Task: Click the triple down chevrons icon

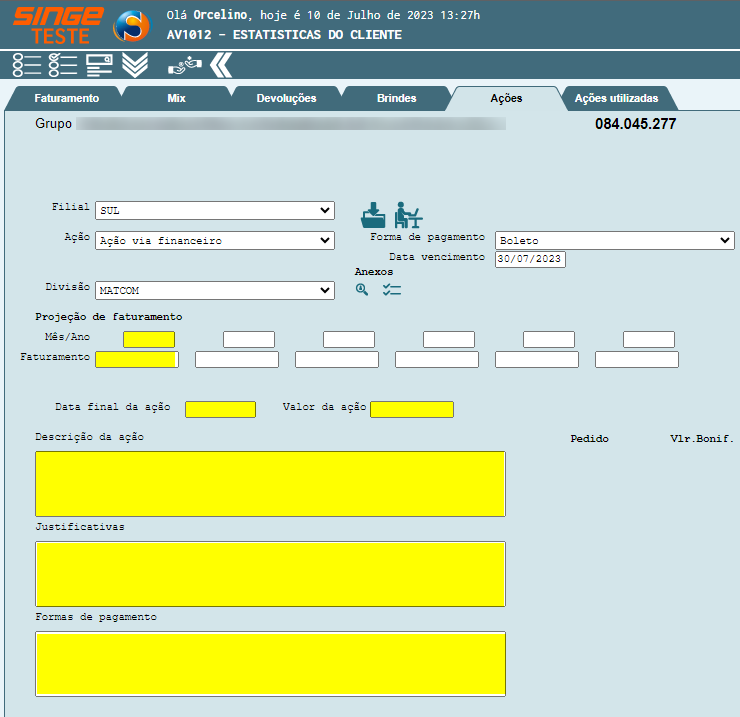Action: coord(135,65)
